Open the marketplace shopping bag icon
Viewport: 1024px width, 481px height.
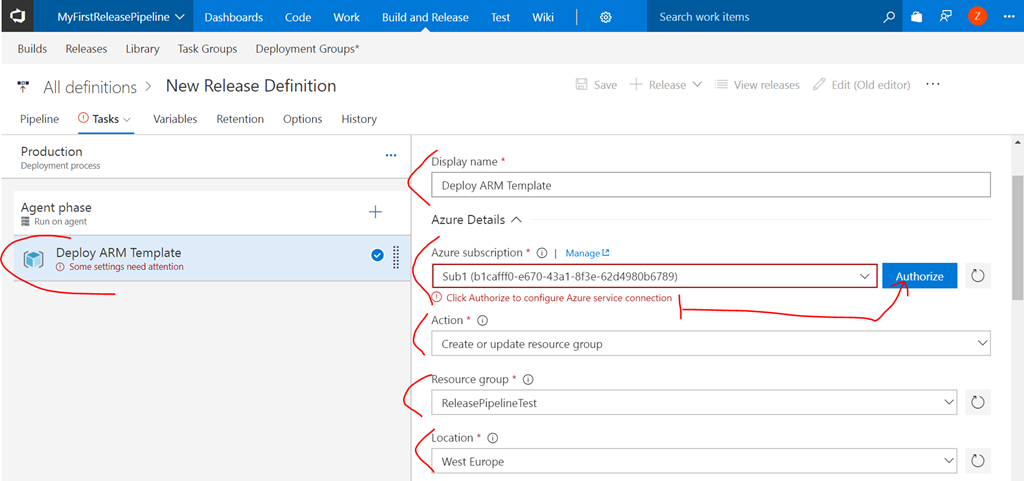pos(917,17)
